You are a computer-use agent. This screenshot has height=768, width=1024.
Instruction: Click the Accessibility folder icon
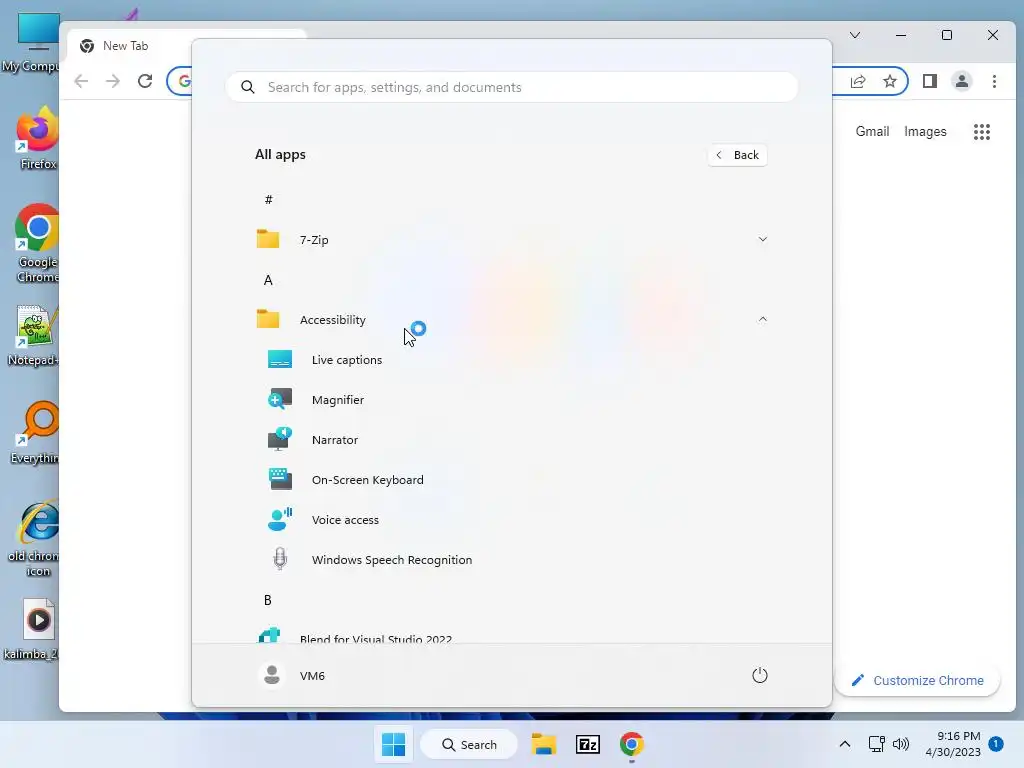[x=268, y=319]
